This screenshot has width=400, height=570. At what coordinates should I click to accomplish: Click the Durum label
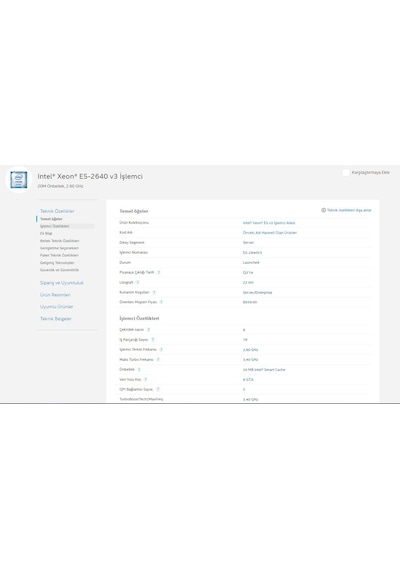125,262
